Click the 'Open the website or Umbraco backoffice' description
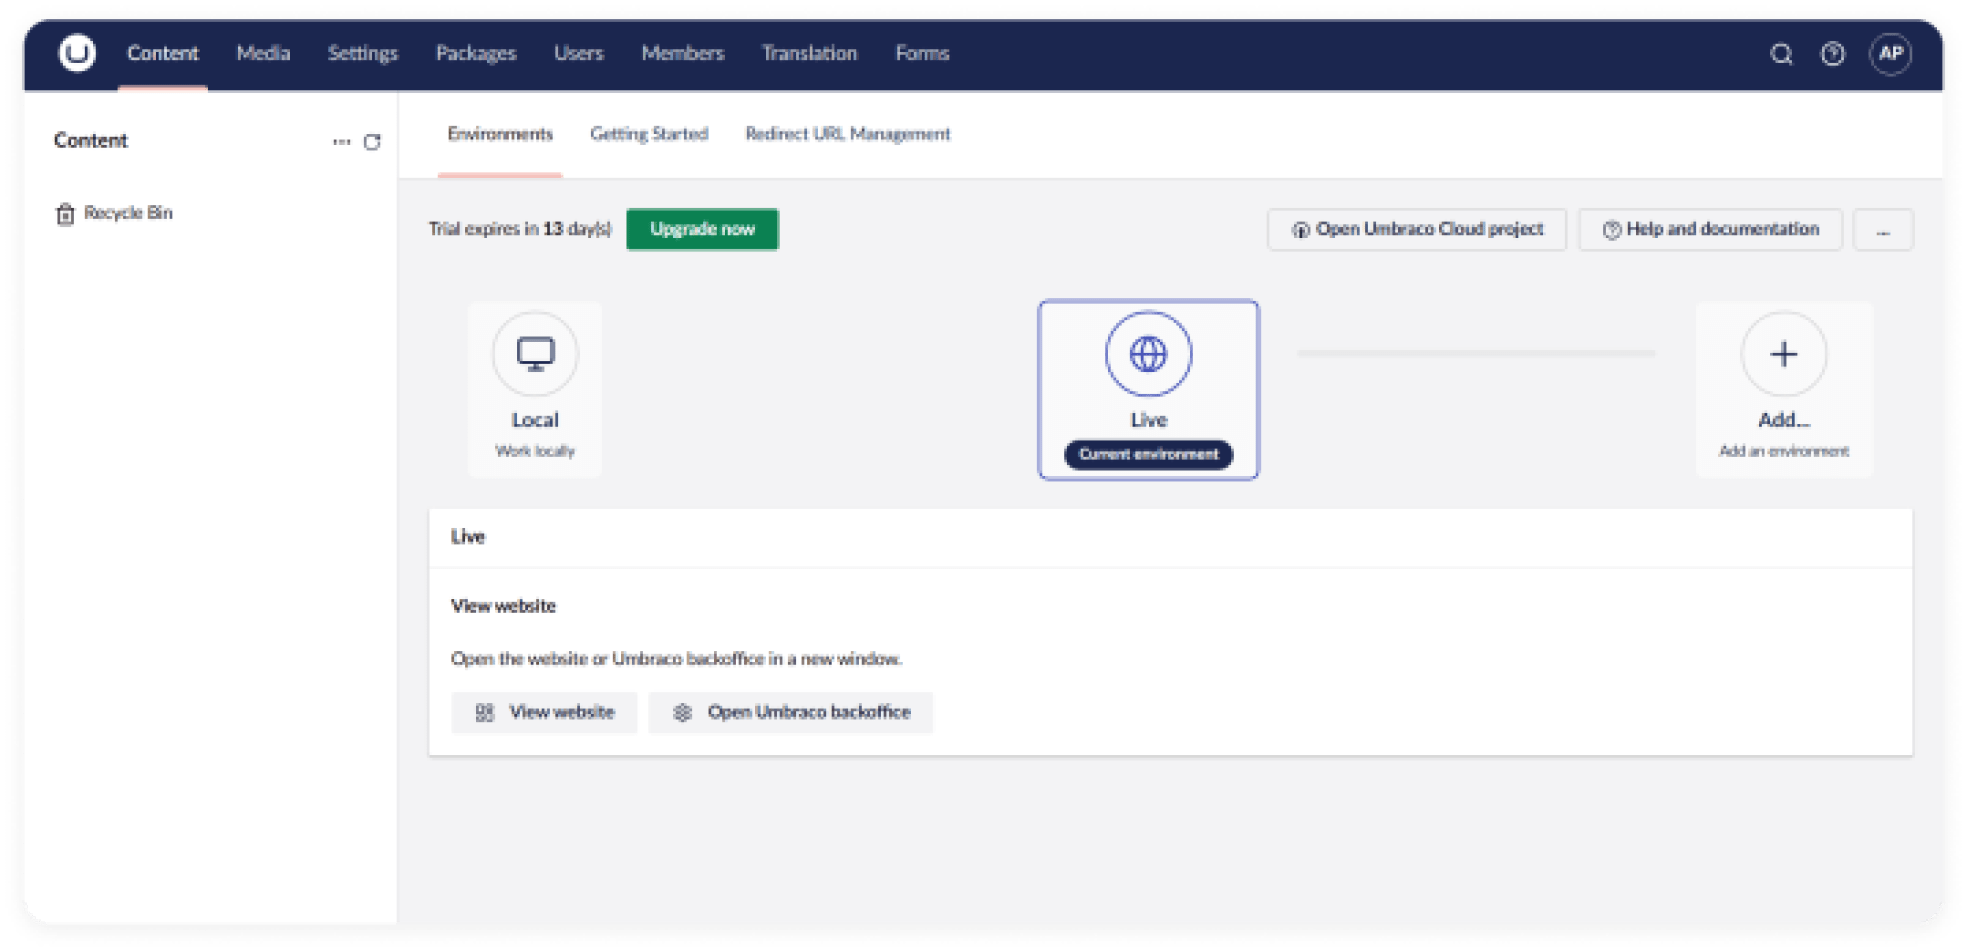Screen dimensions: 1967x952 [676, 659]
